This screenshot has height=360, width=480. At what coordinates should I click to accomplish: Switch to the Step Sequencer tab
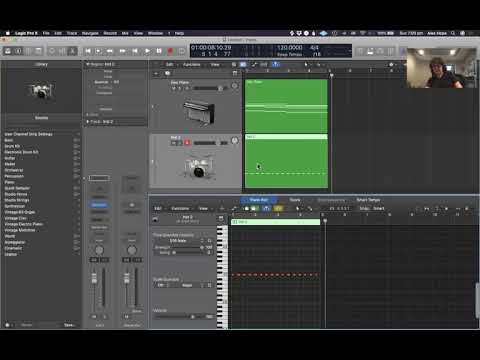[331, 200]
